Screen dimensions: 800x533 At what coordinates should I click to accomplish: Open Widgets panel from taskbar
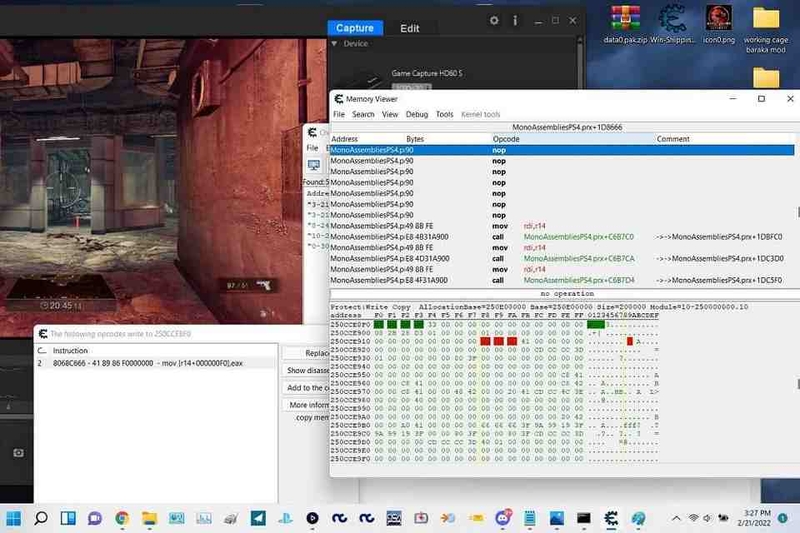68,519
